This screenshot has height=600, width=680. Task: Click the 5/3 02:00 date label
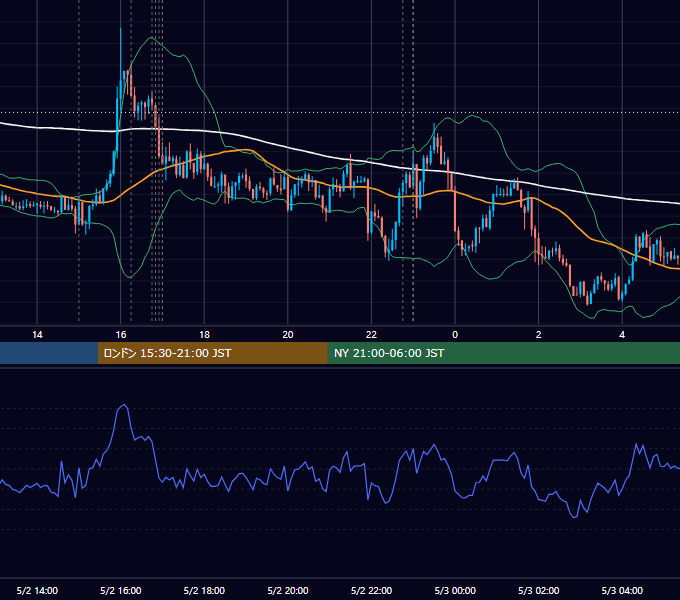539,590
